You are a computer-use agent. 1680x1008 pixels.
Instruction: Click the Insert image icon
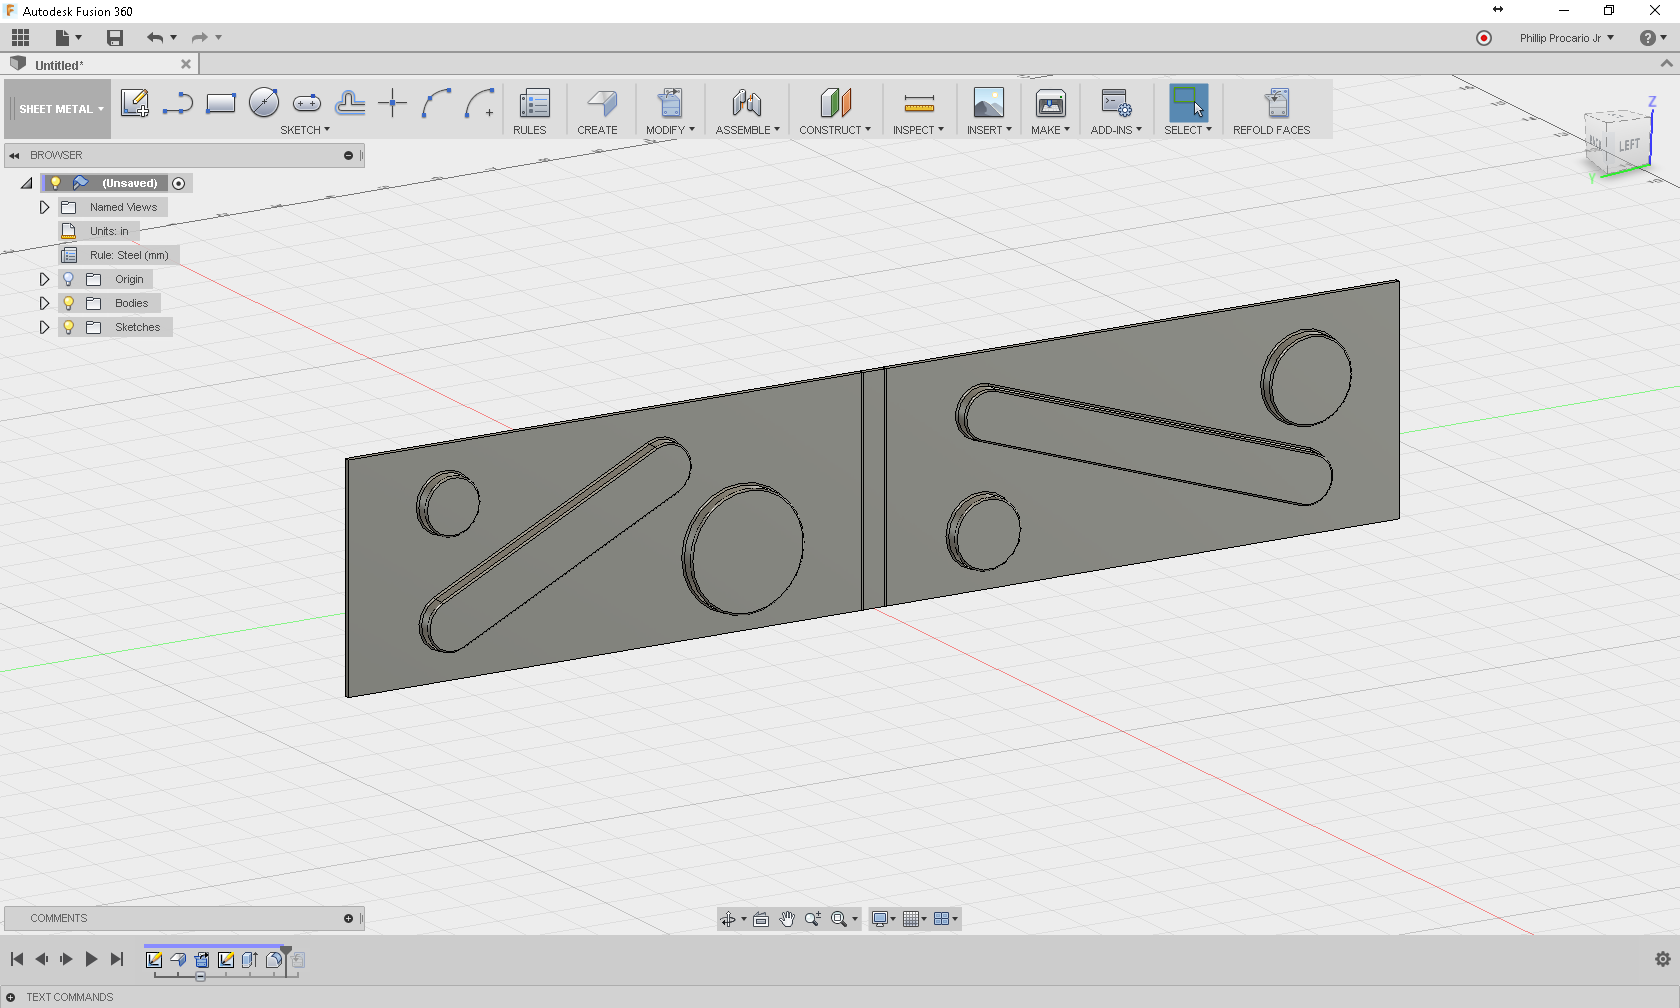[x=988, y=103]
